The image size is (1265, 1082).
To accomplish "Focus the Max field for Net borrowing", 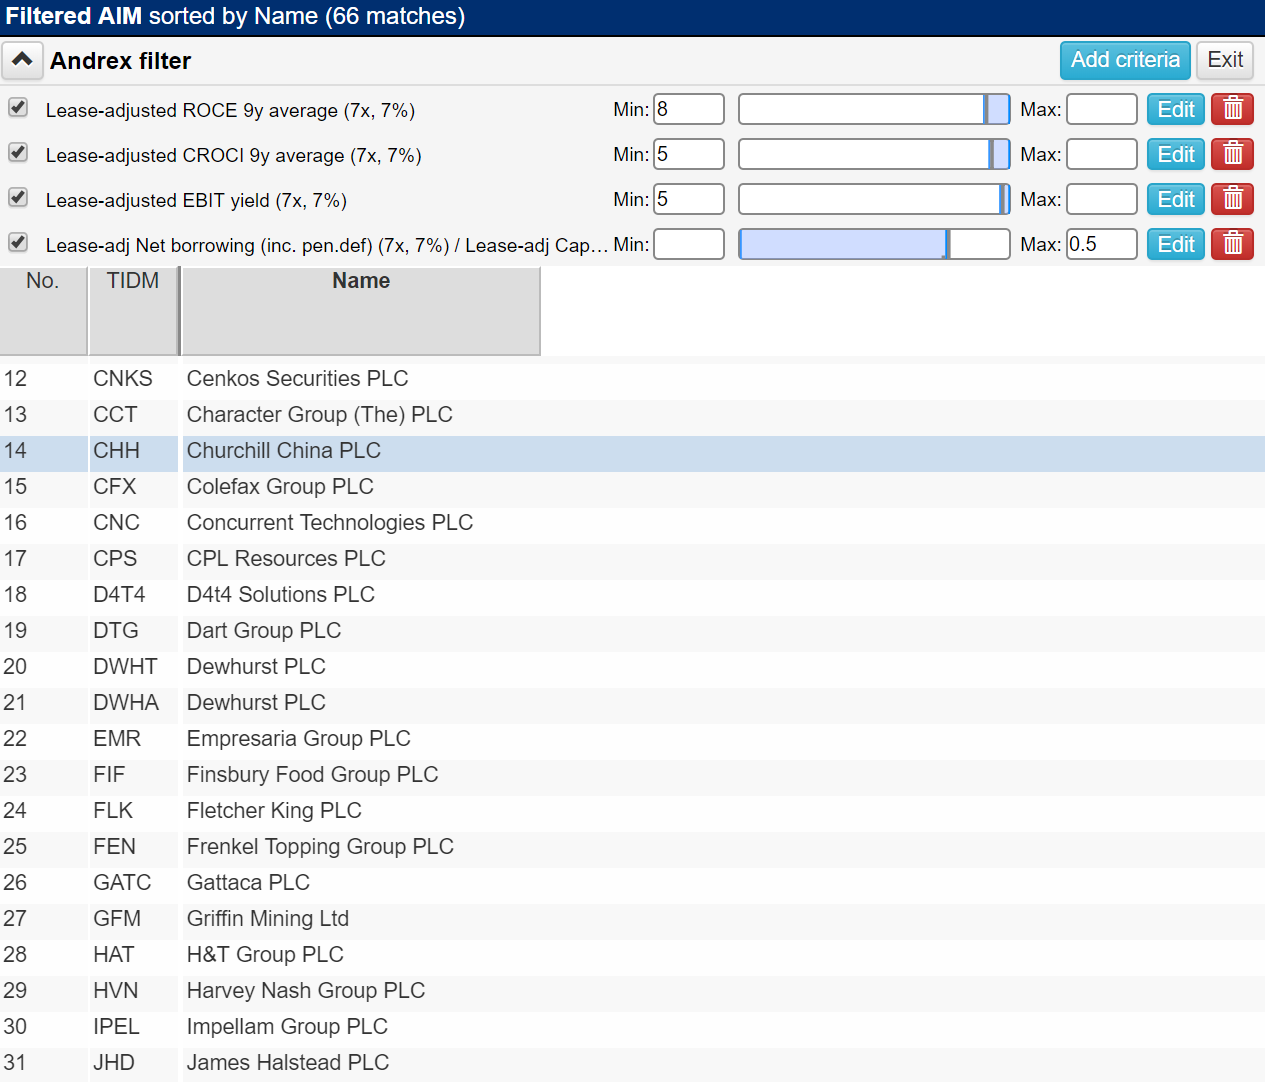I will click(x=1102, y=244).
